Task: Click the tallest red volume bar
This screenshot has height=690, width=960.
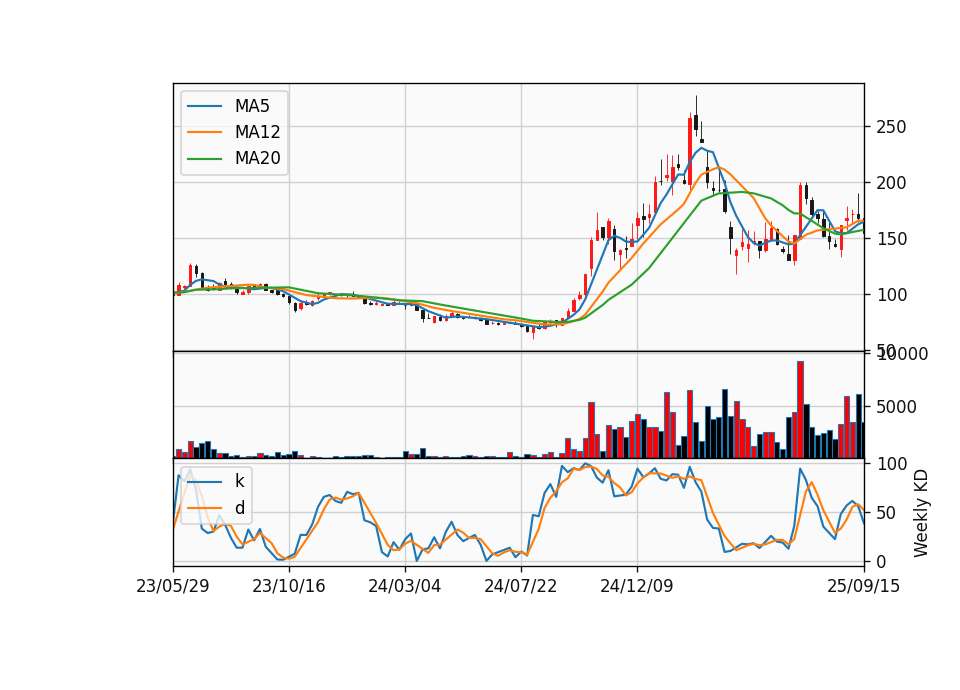Action: click(x=800, y=410)
